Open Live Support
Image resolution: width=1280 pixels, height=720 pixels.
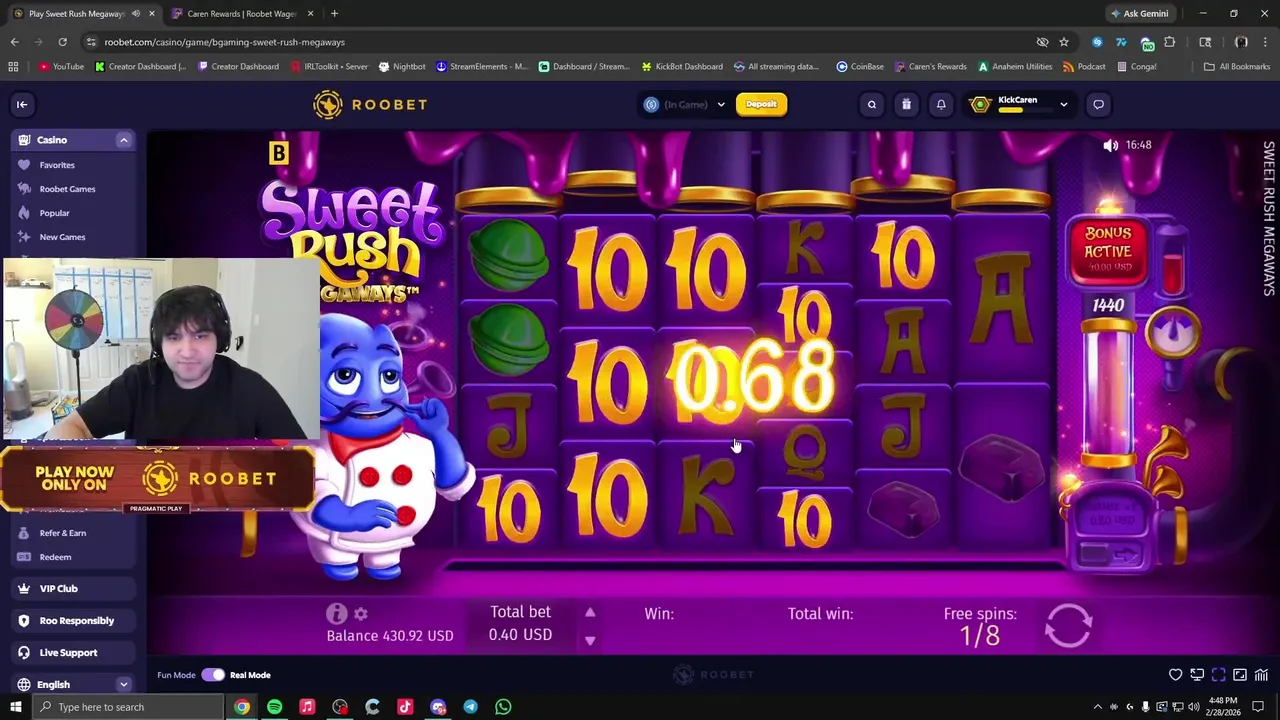(73, 653)
